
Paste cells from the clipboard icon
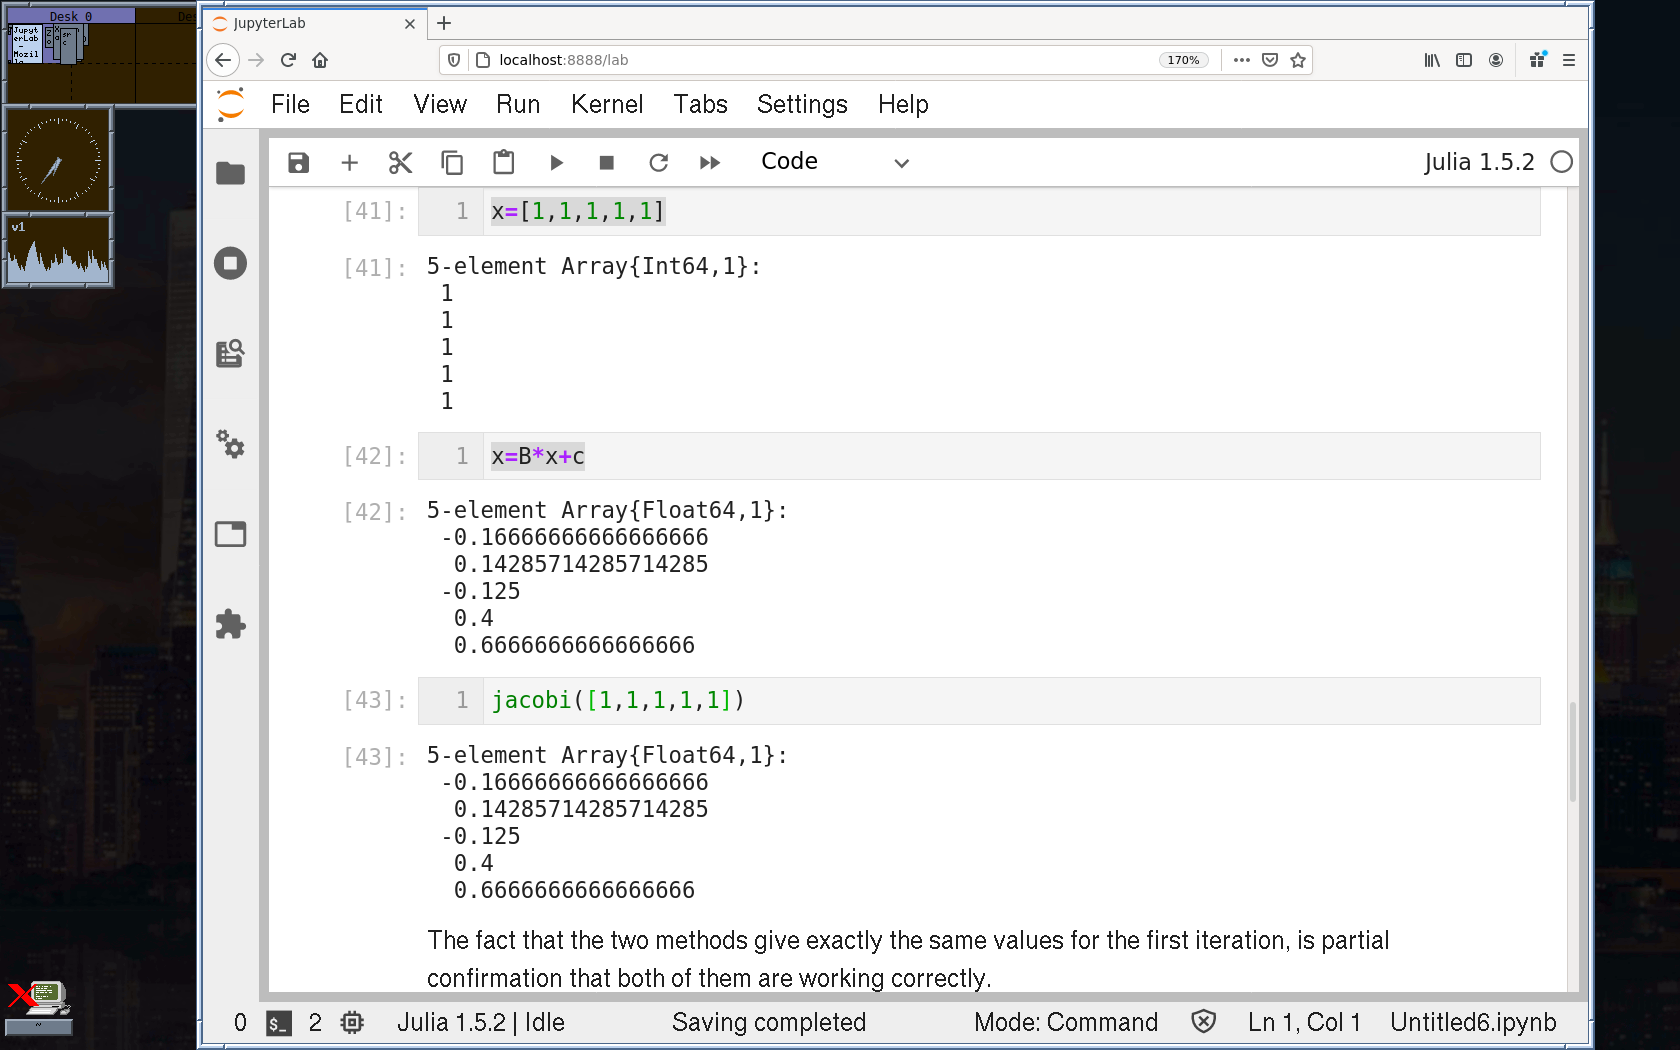point(503,163)
